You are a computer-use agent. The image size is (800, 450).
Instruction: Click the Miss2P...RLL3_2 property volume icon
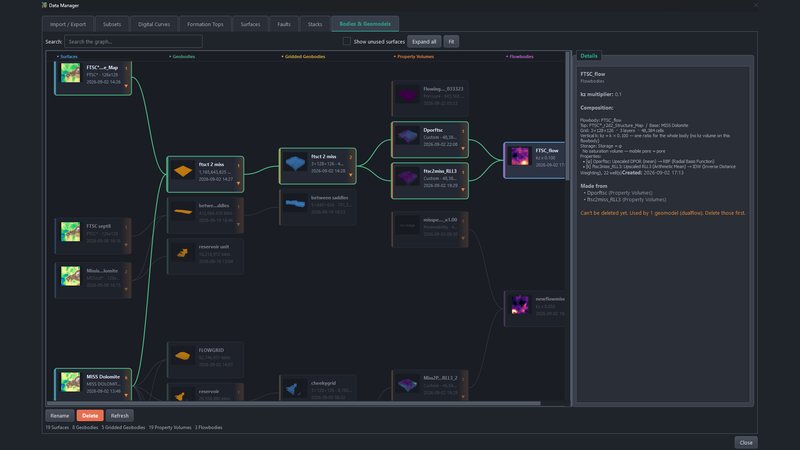407,384
